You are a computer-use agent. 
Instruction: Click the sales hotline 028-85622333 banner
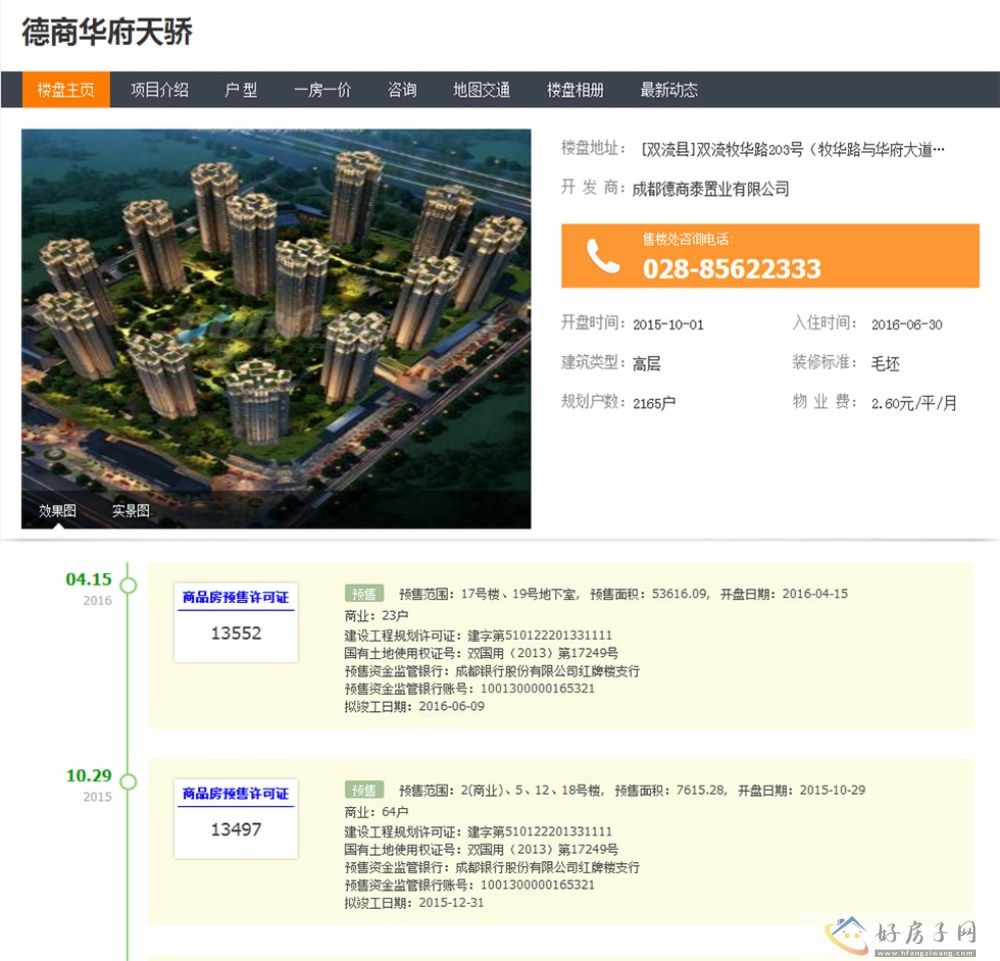pos(770,256)
